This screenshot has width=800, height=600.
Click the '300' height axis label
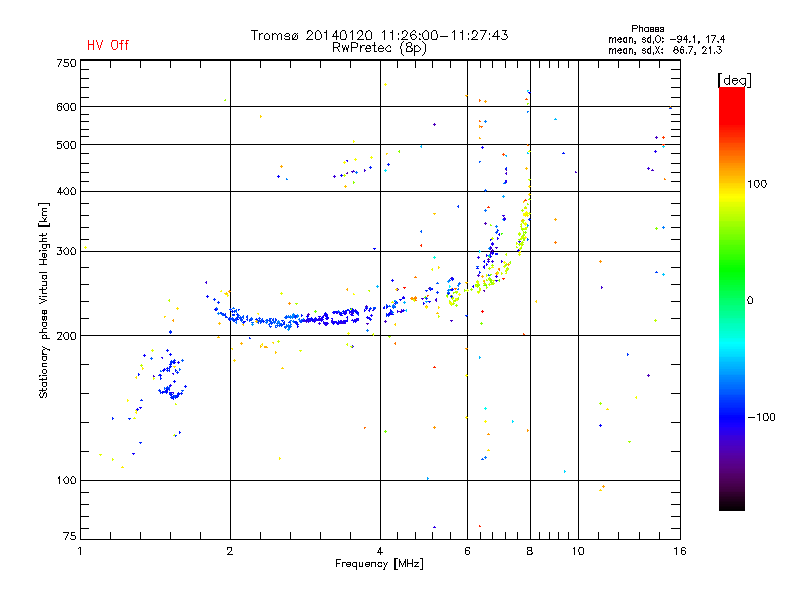66,251
